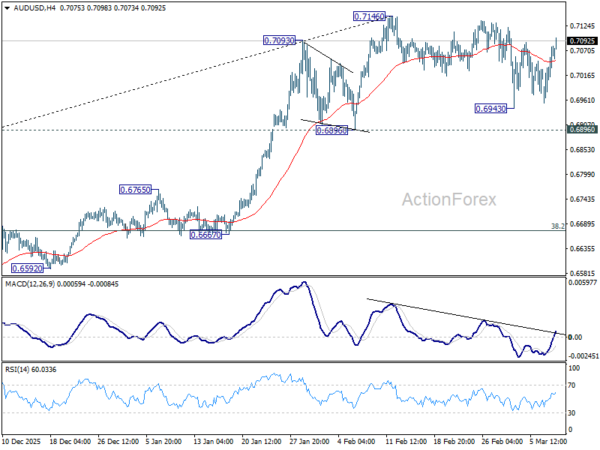
Task: Select the 0.69430 price label
Action: (x=491, y=109)
